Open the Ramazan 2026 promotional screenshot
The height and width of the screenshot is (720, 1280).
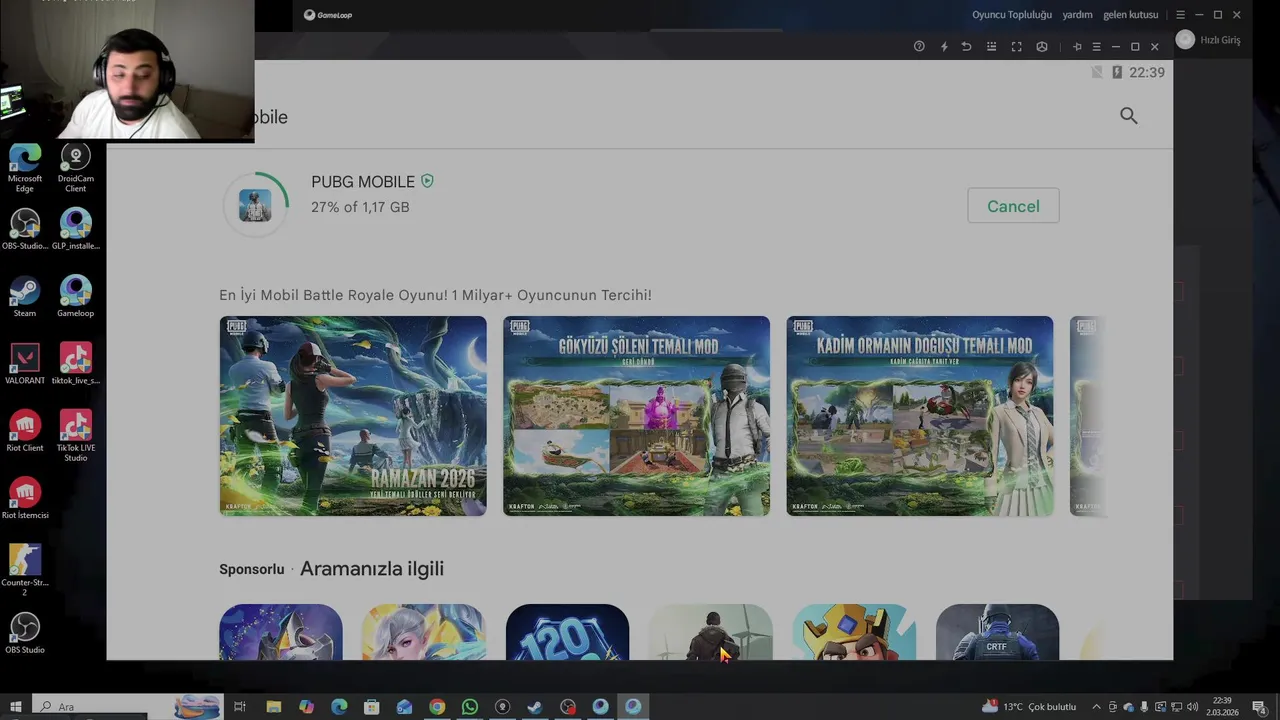pyautogui.click(x=353, y=416)
